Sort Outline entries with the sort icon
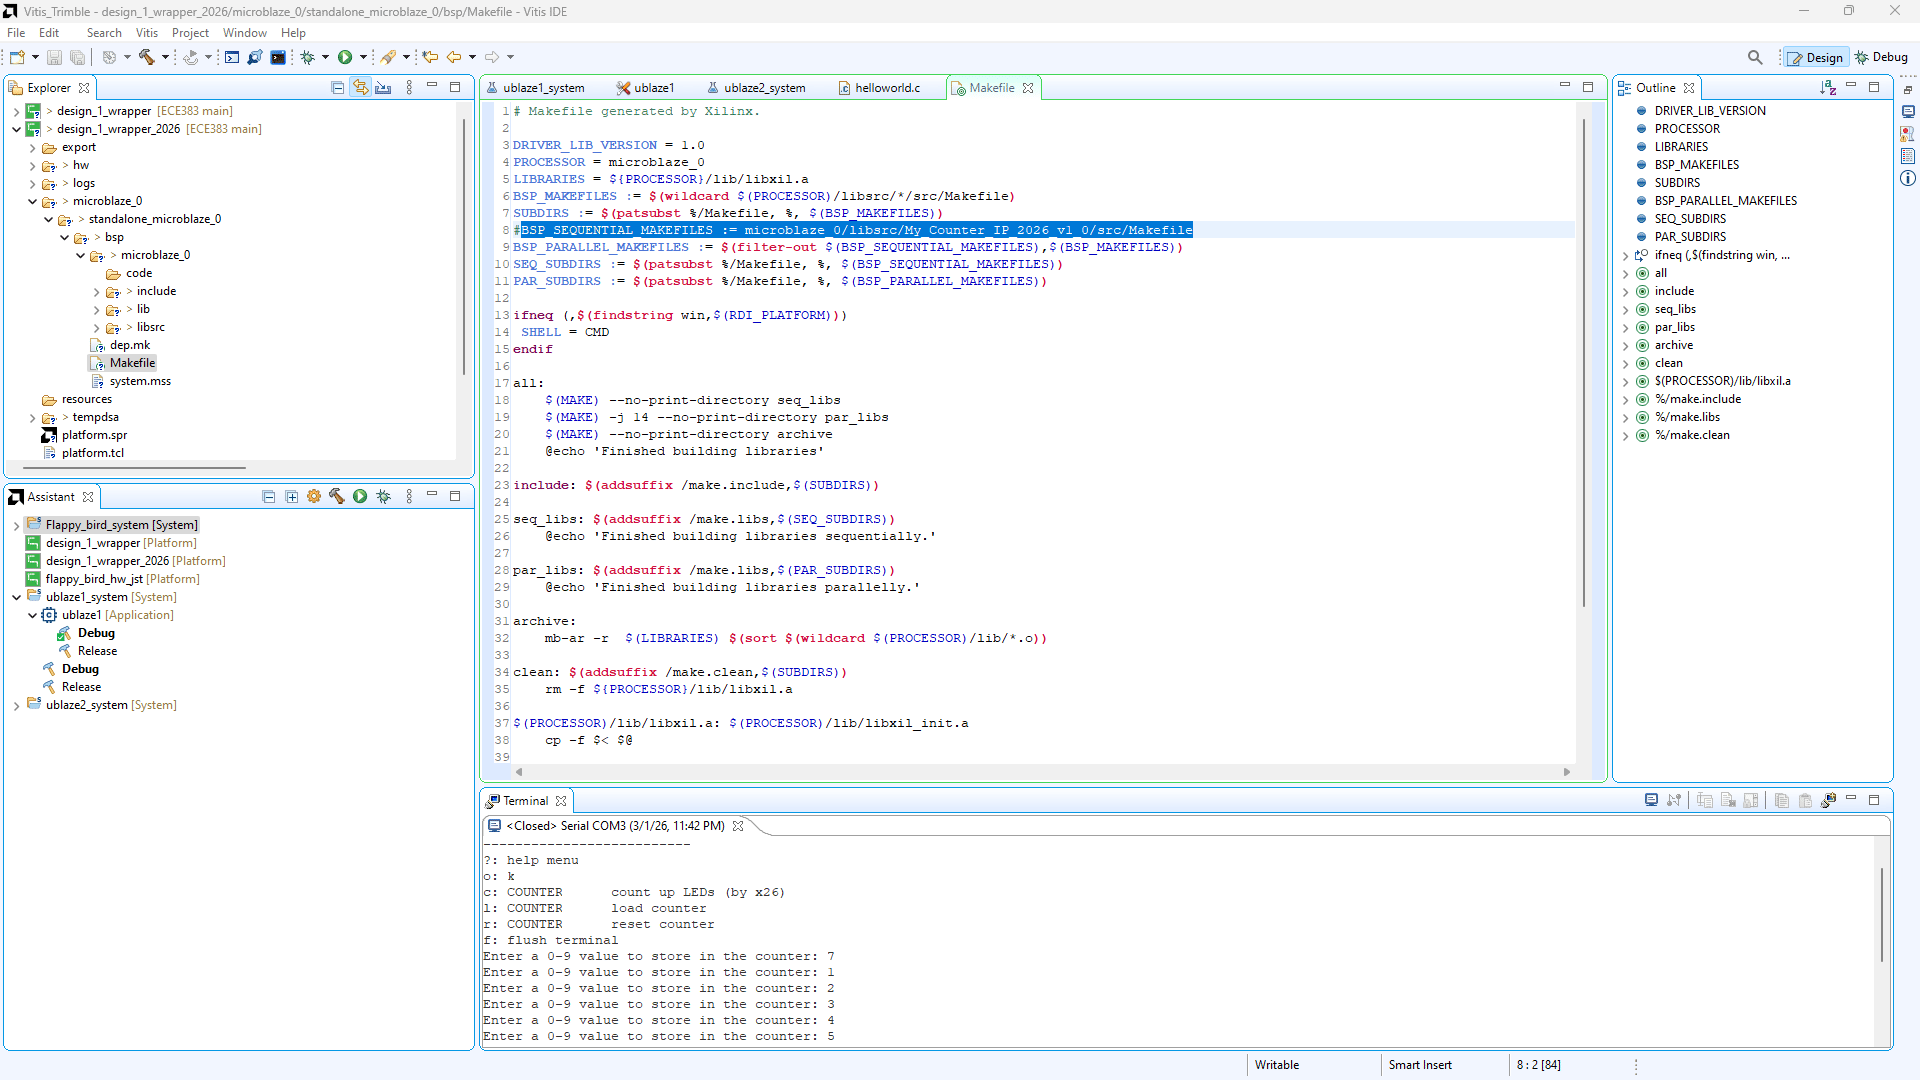Image resolution: width=1920 pixels, height=1080 pixels. click(1829, 88)
